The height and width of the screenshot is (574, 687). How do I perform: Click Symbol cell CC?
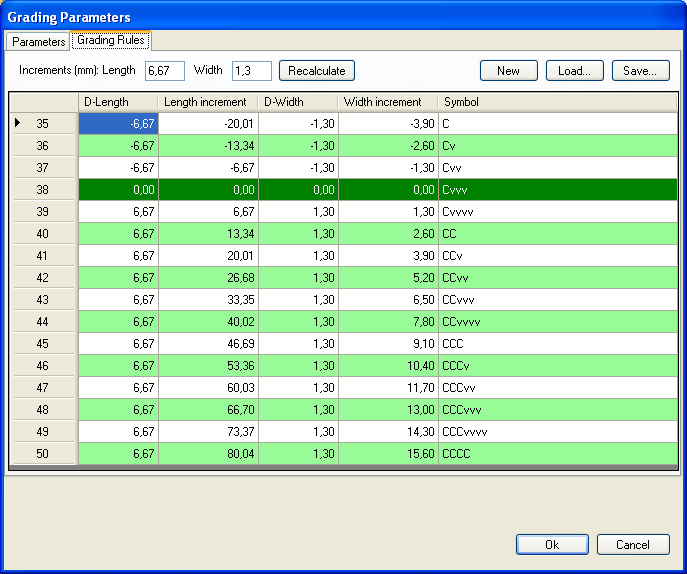[x=558, y=234]
